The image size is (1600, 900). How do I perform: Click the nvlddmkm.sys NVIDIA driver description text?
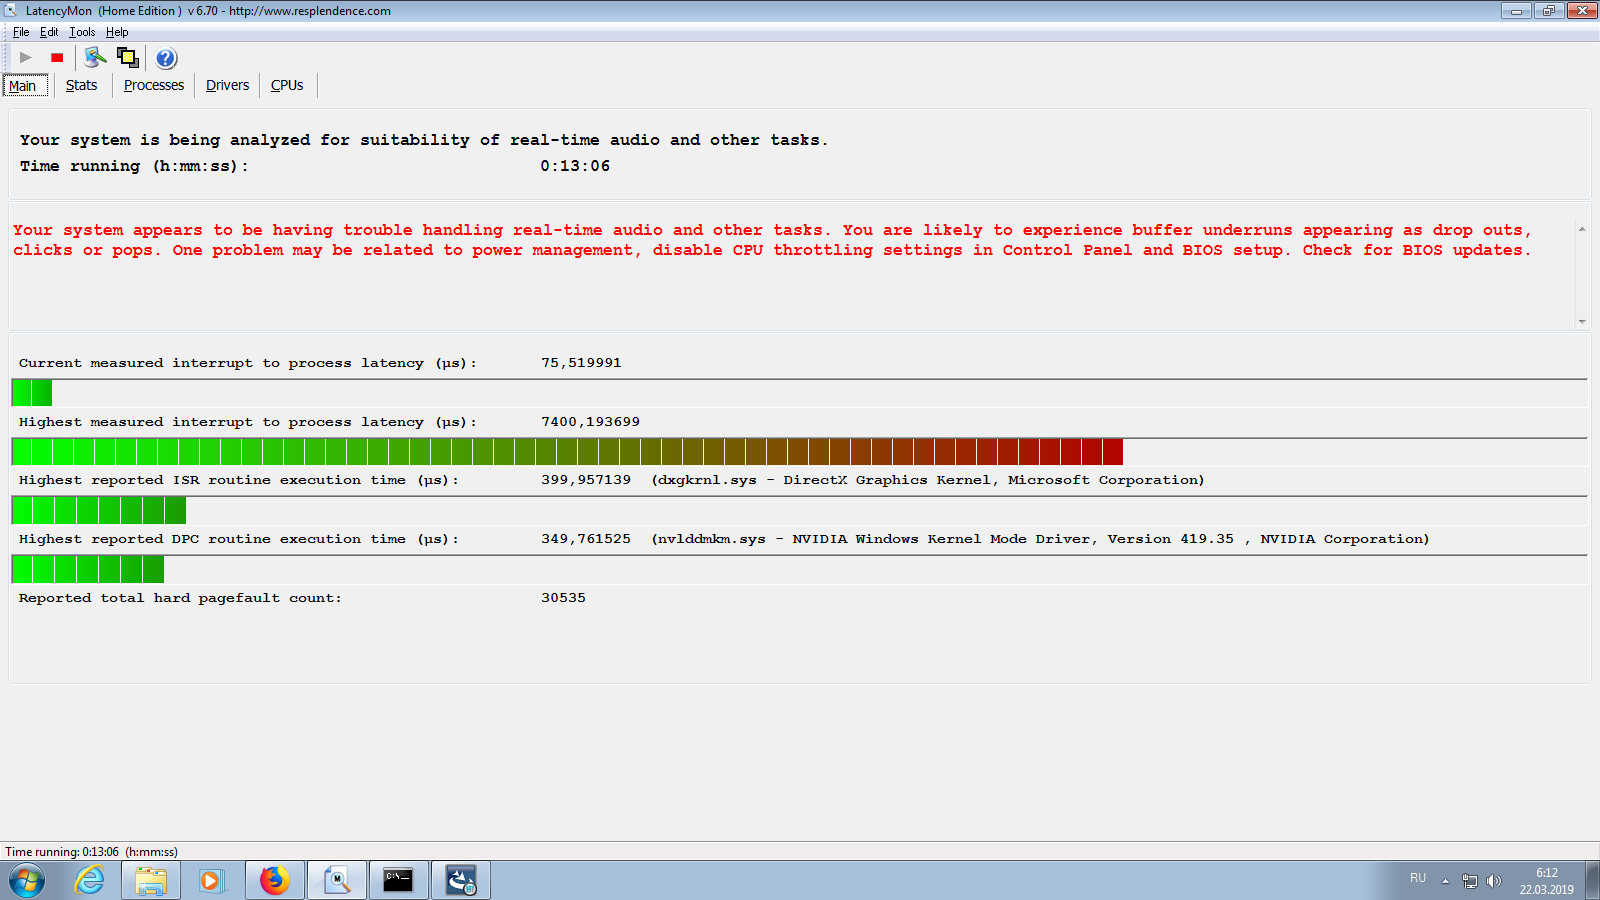point(1040,539)
